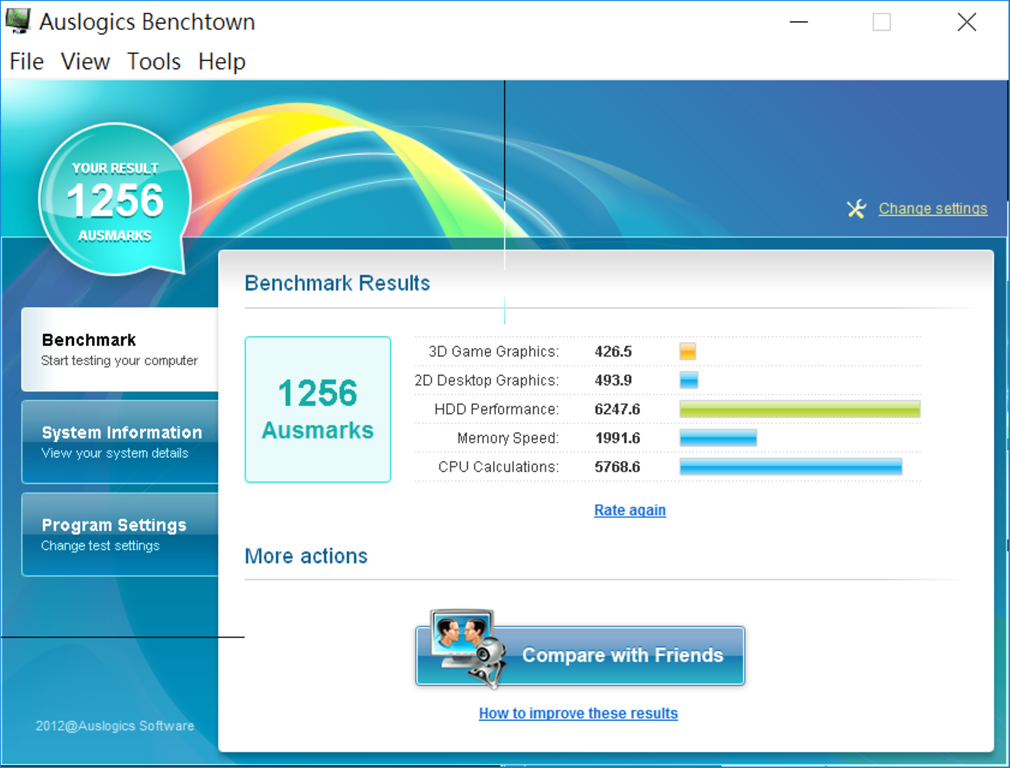This screenshot has height=768, width=1010.
Task: Click the CPU Calculations label
Action: pos(499,466)
